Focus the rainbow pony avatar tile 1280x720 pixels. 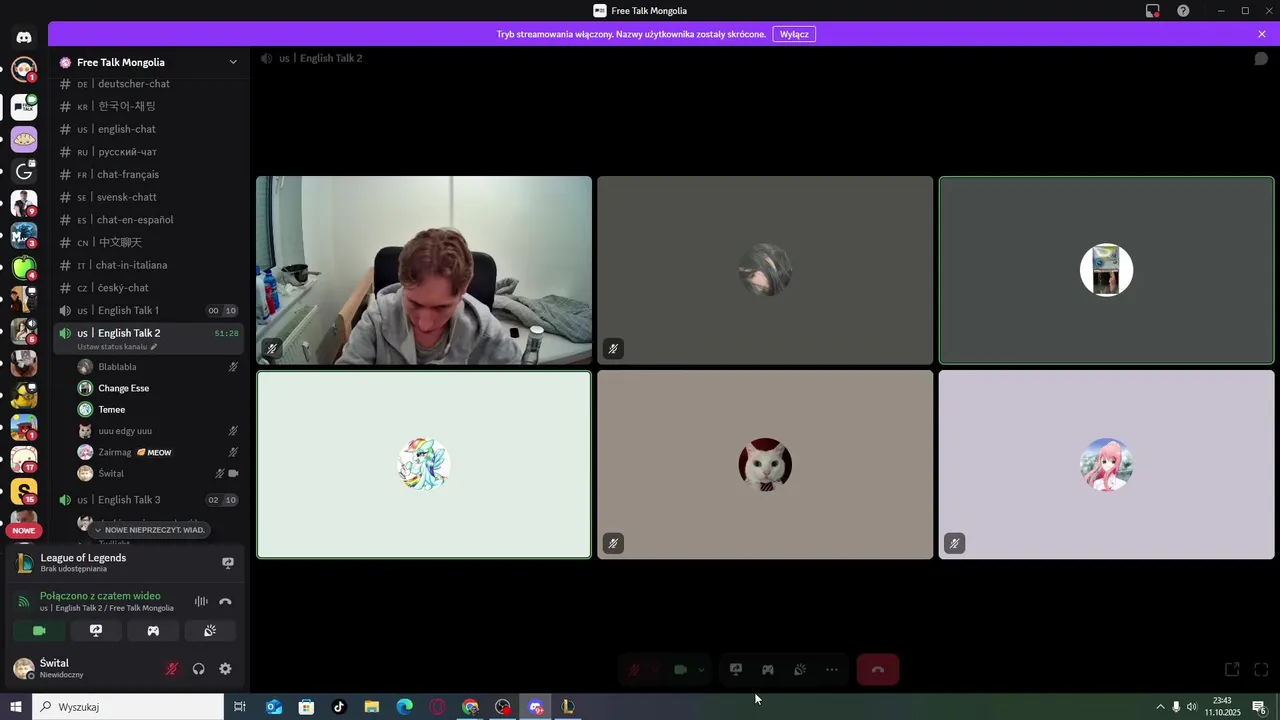tap(424, 464)
